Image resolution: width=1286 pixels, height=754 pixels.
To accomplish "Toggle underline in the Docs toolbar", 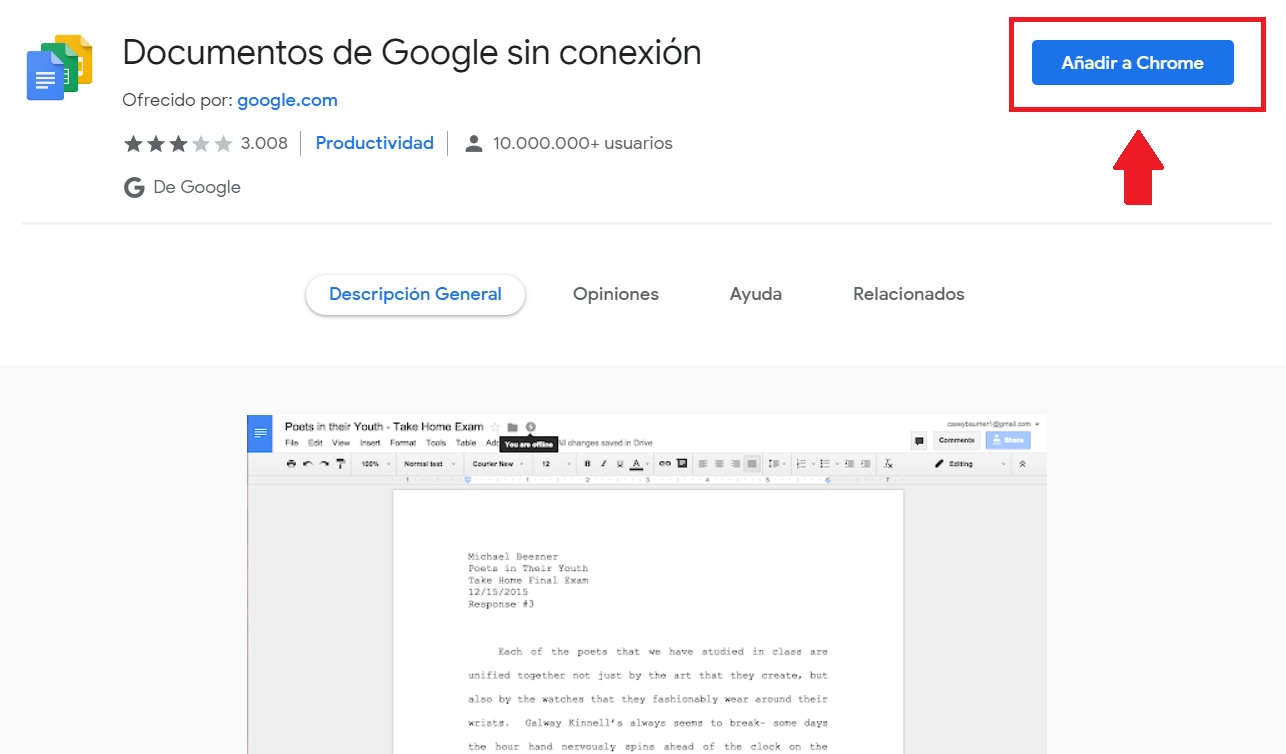I will [x=620, y=464].
